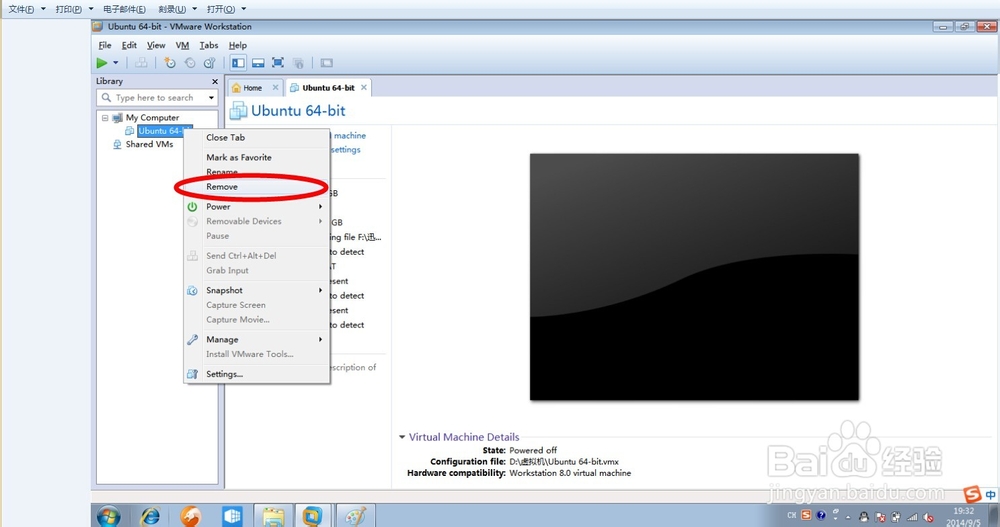Collapse Virtual Machine Details section
Screen dimensions: 1000x527
point(402,437)
